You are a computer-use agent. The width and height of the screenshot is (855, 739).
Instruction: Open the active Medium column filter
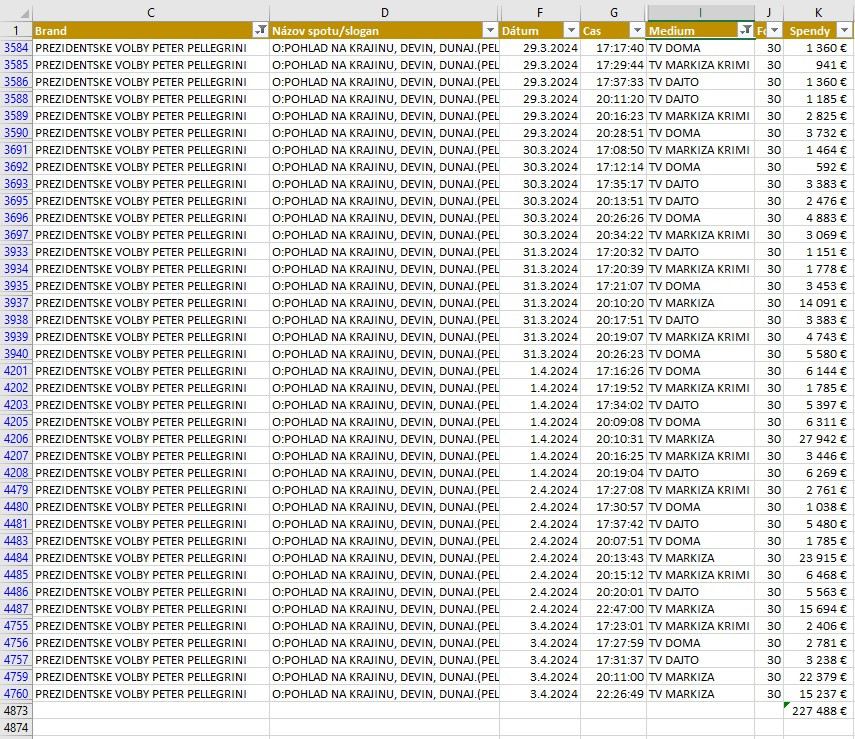[x=746, y=31]
